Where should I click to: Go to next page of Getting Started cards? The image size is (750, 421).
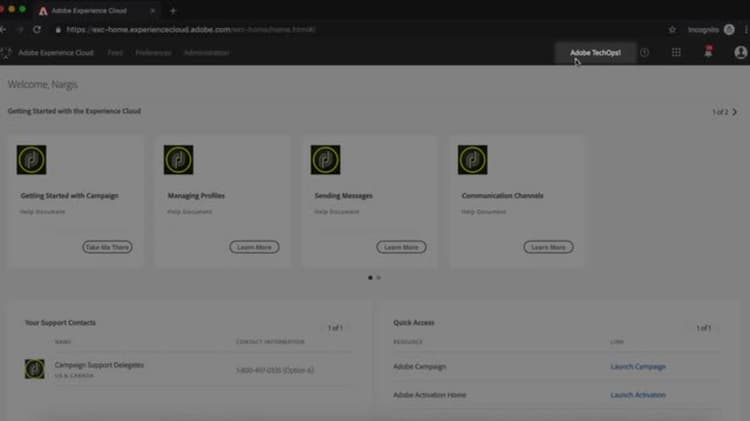(x=735, y=111)
